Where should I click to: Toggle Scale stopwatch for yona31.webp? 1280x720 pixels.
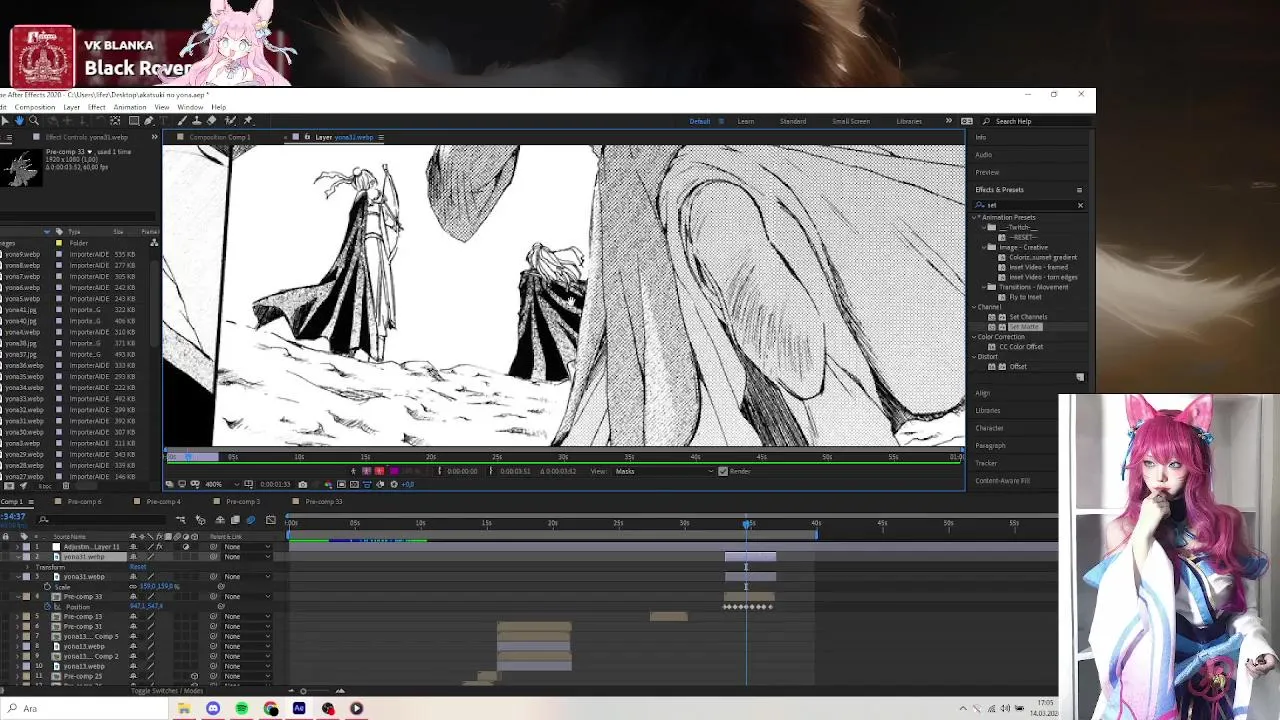(x=47, y=586)
